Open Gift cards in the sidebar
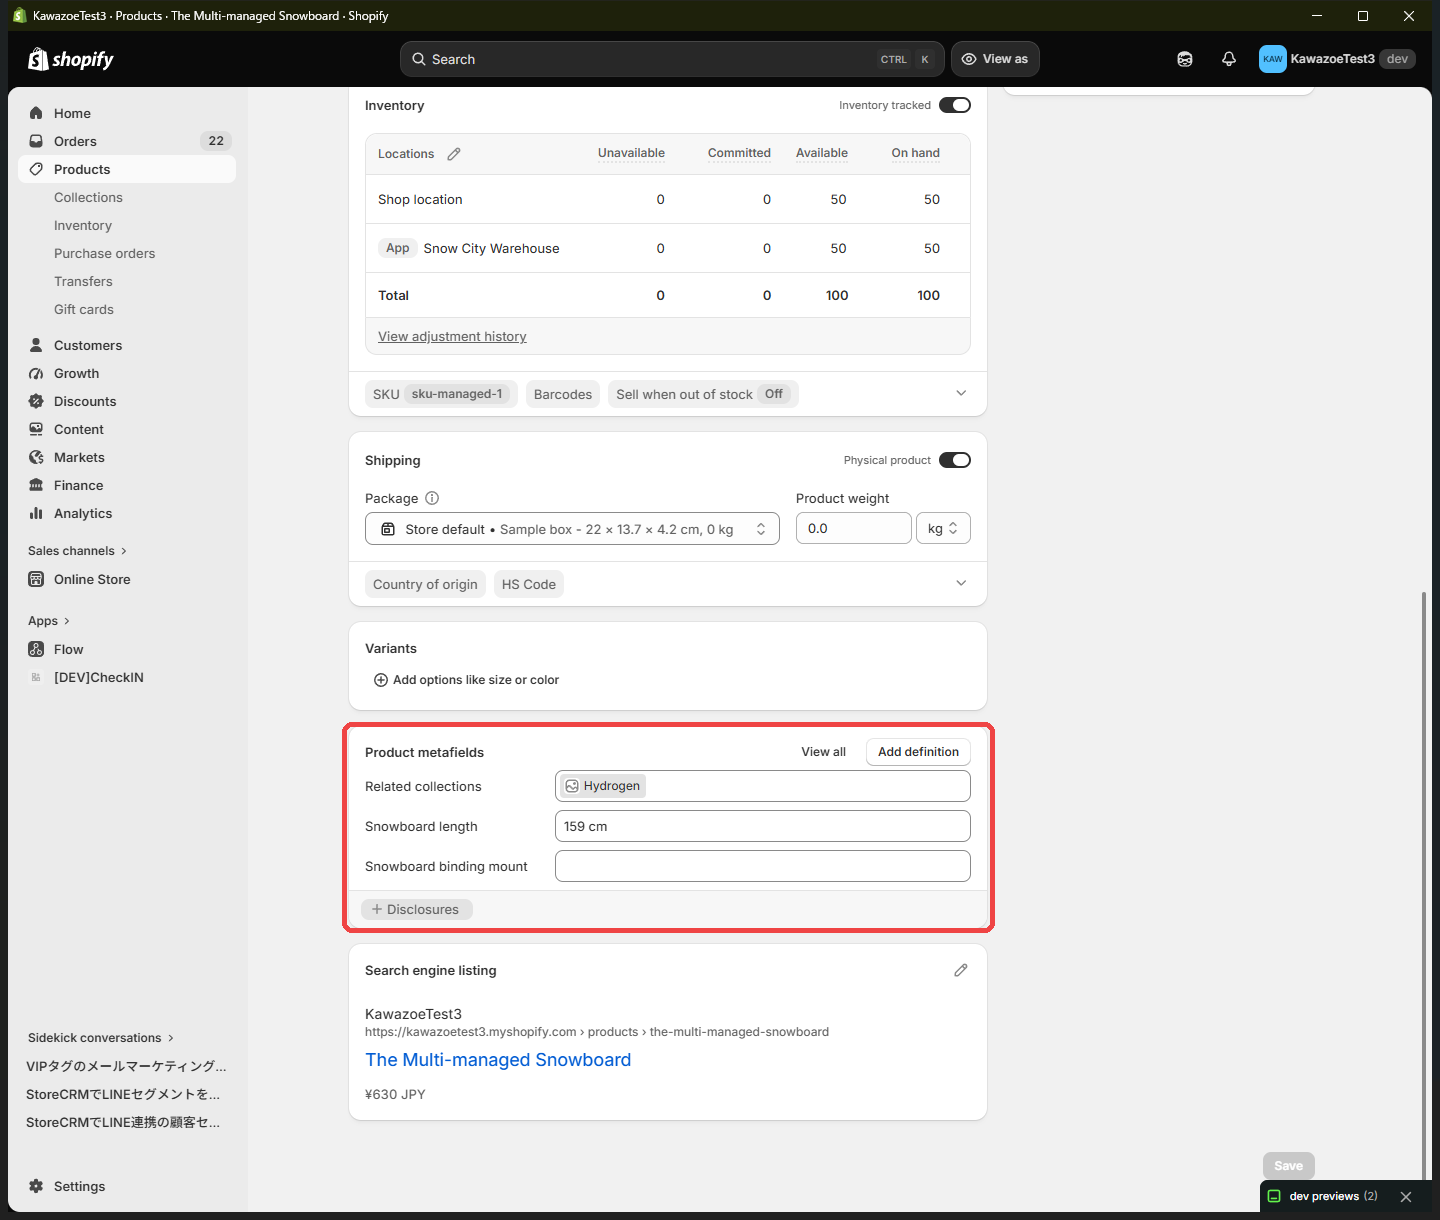The height and width of the screenshot is (1220, 1440). click(84, 309)
